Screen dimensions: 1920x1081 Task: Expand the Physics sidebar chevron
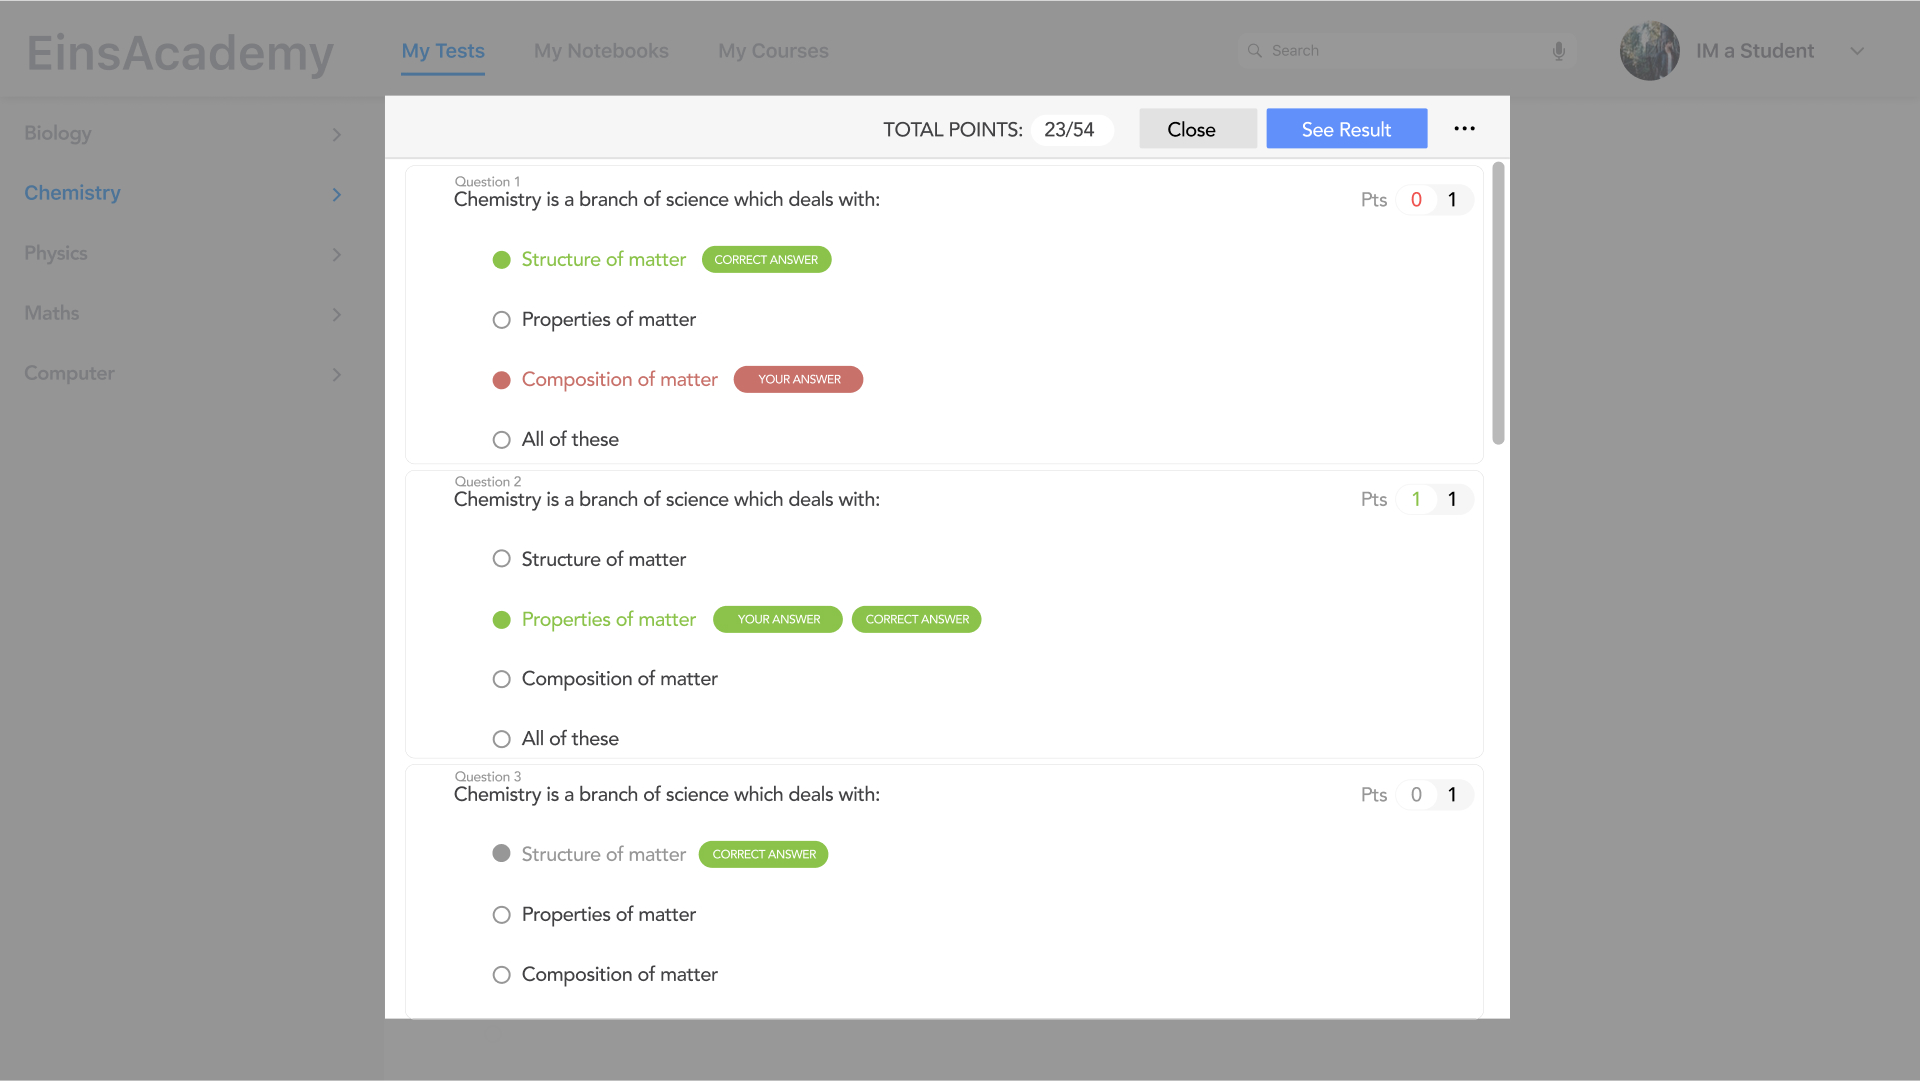click(x=336, y=254)
